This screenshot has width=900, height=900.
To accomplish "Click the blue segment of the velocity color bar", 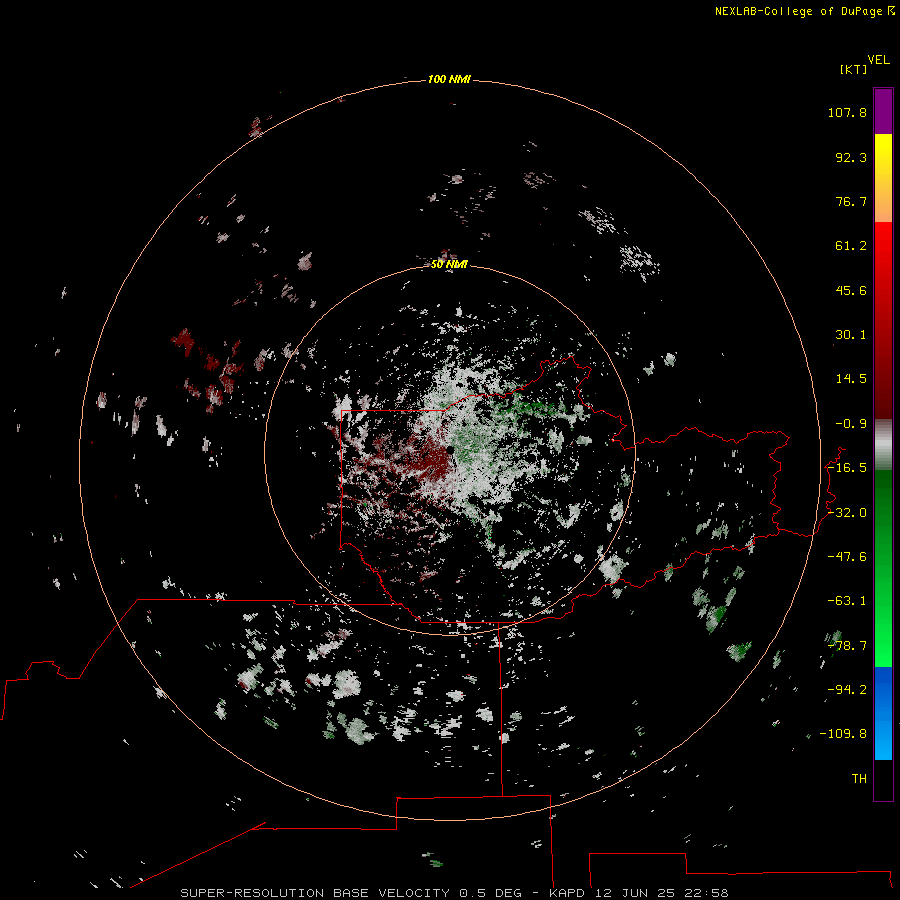I will pos(883,713).
